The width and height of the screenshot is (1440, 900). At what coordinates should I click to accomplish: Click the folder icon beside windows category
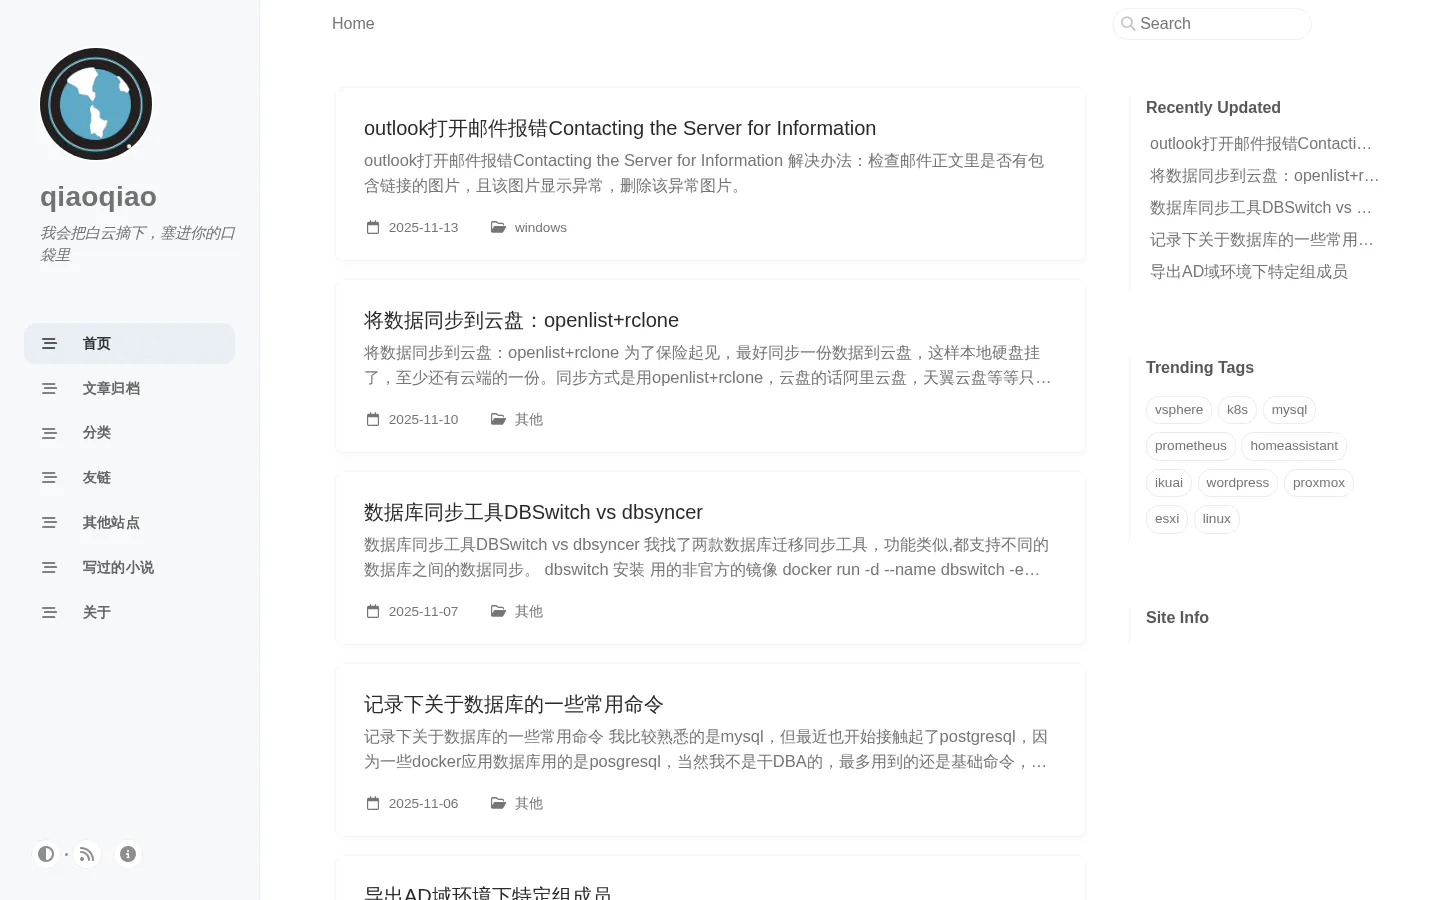tap(498, 228)
